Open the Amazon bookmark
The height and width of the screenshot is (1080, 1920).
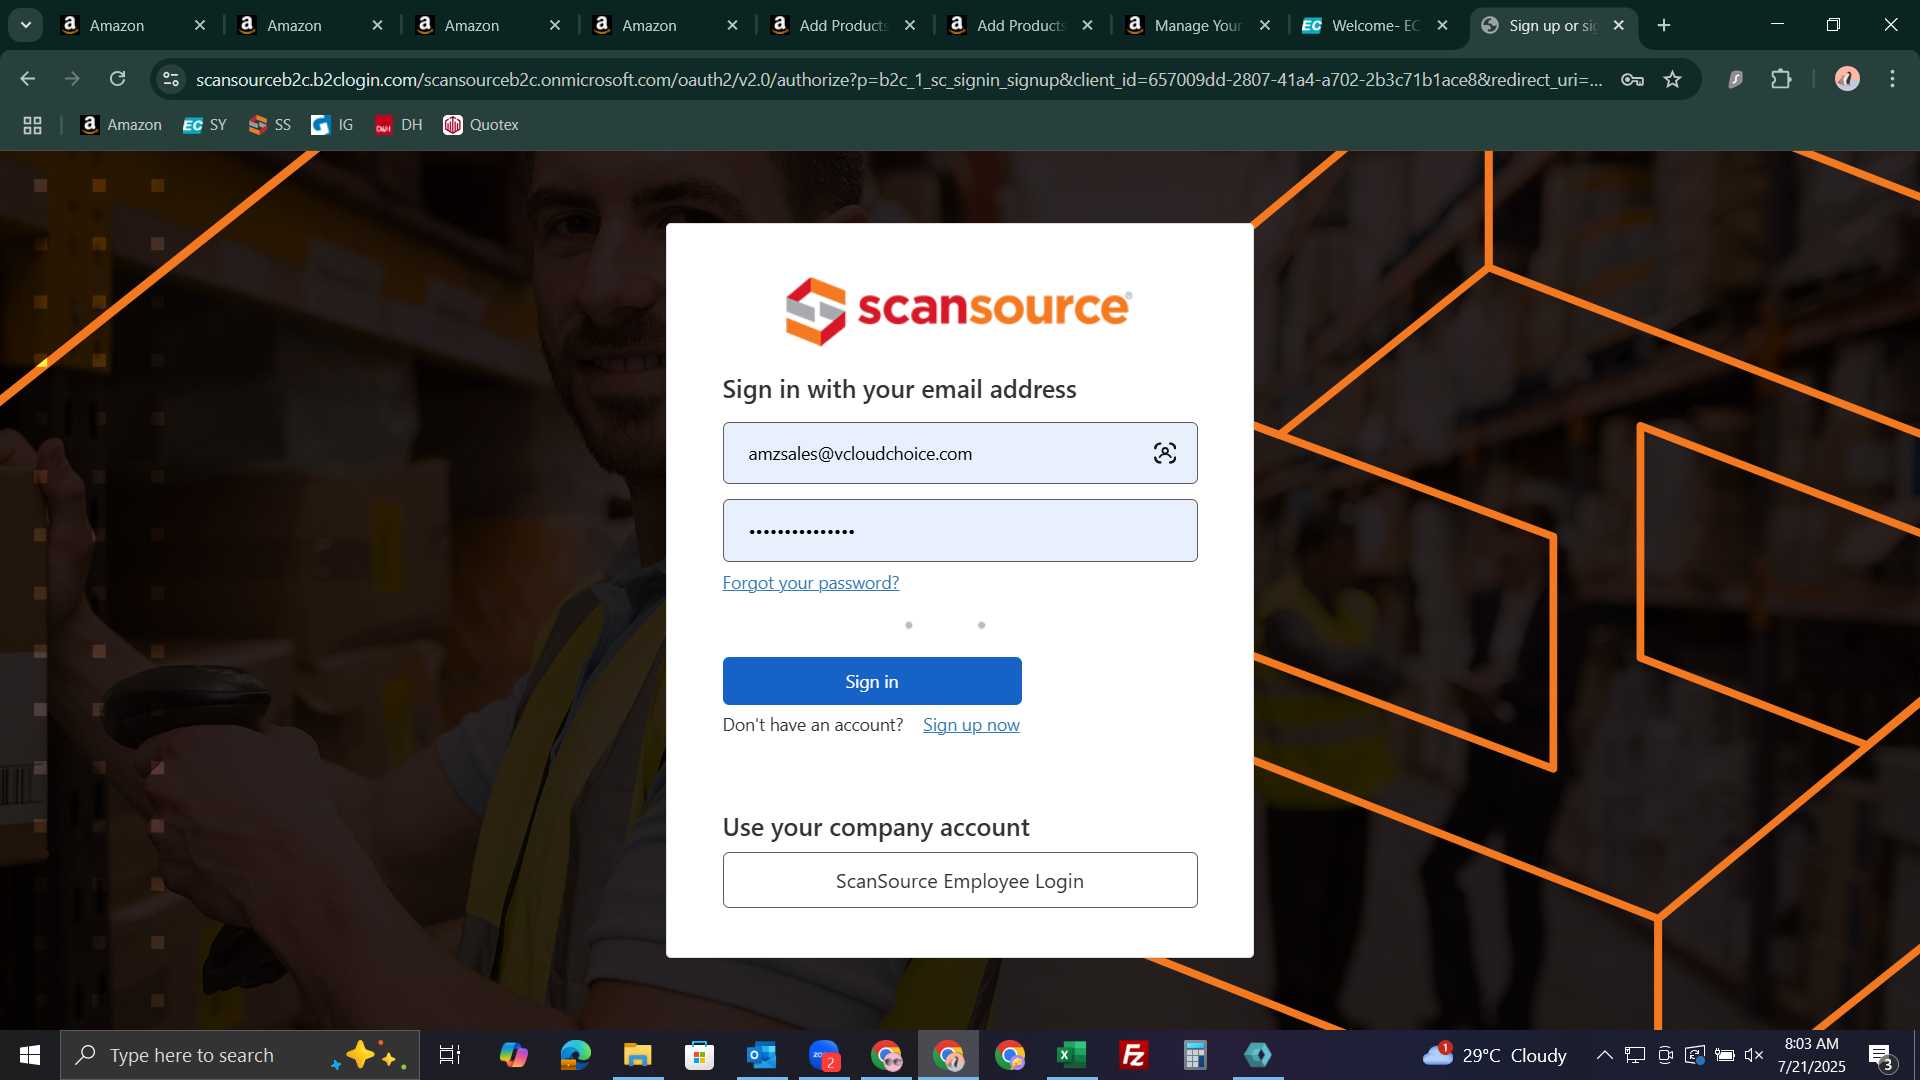121,125
